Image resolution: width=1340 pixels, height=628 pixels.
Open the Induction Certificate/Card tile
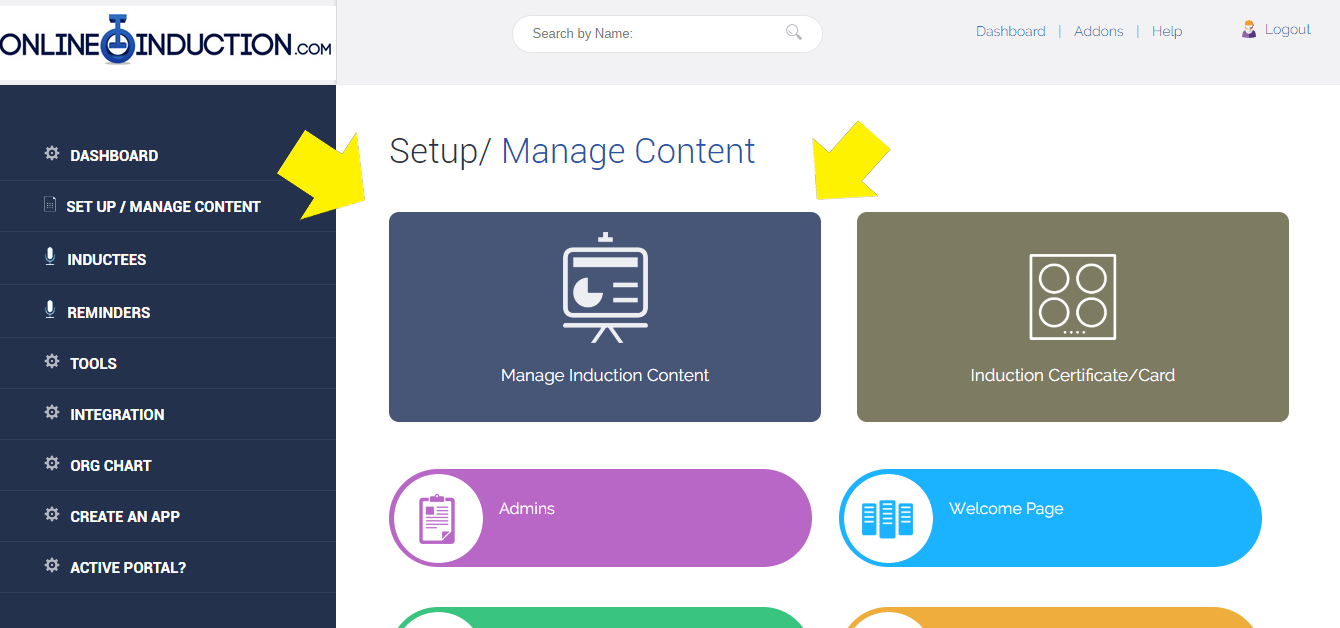click(x=1073, y=317)
